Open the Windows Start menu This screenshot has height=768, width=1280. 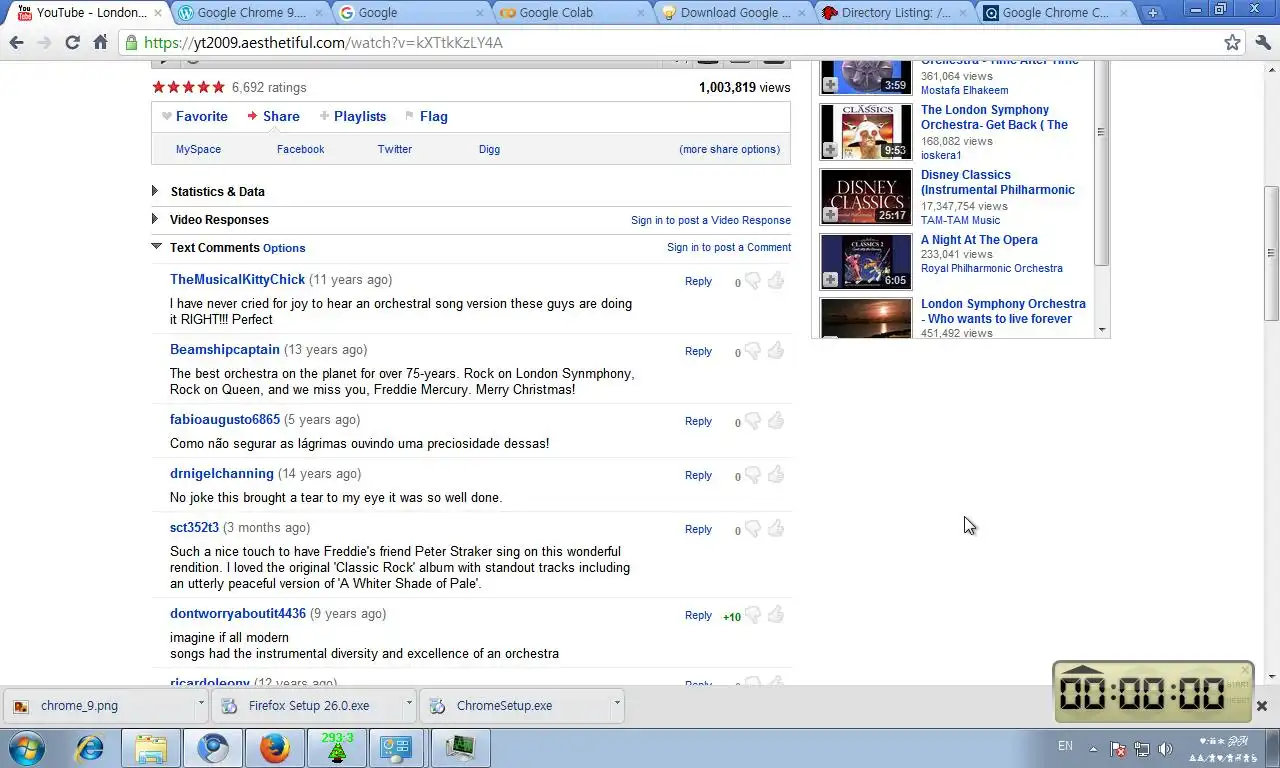25,748
